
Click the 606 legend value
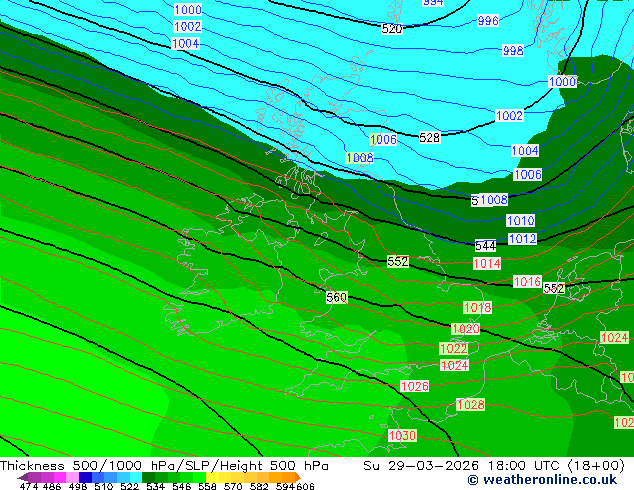coord(305,486)
